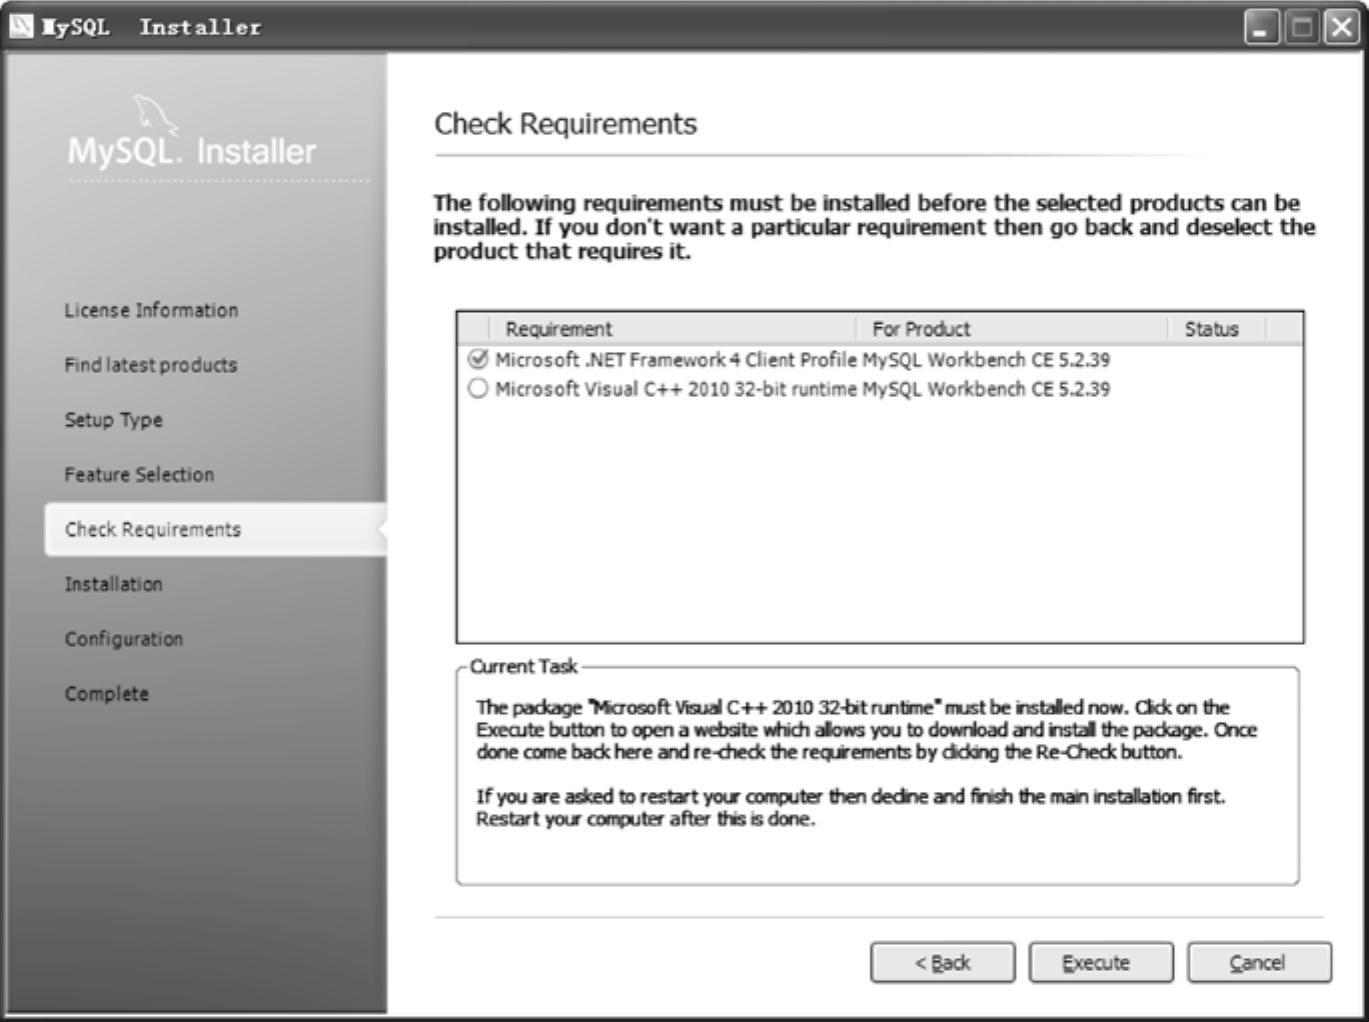Select the Visual C++ 2010 runtime radio
Image resolution: width=1369 pixels, height=1022 pixels.
click(478, 388)
